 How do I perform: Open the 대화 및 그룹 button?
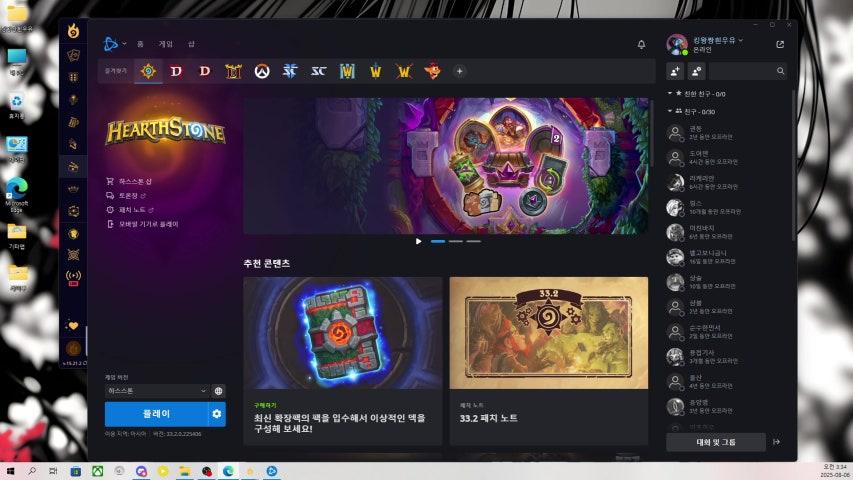click(716, 442)
